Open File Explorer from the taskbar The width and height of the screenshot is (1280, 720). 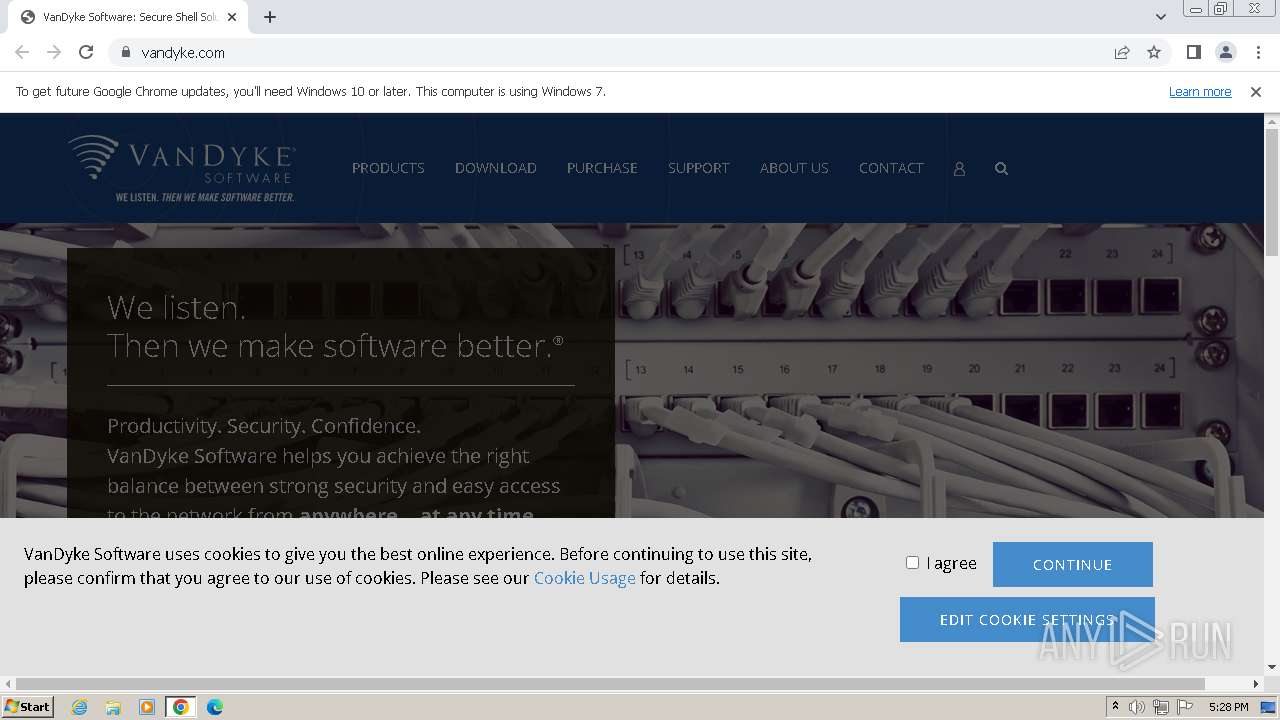point(113,707)
